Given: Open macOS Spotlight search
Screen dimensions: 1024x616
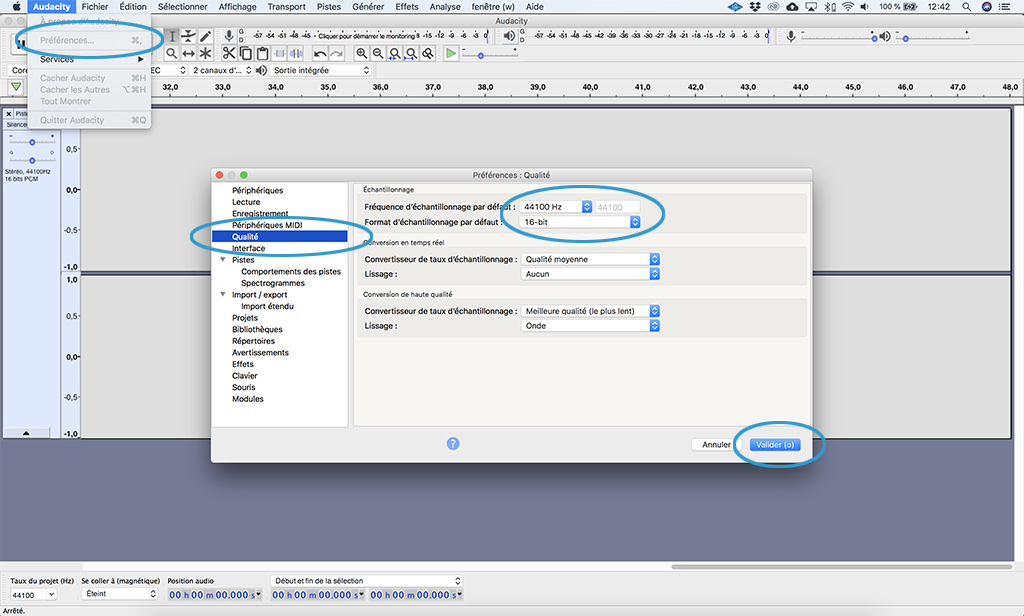Looking at the screenshot, I should [x=966, y=7].
